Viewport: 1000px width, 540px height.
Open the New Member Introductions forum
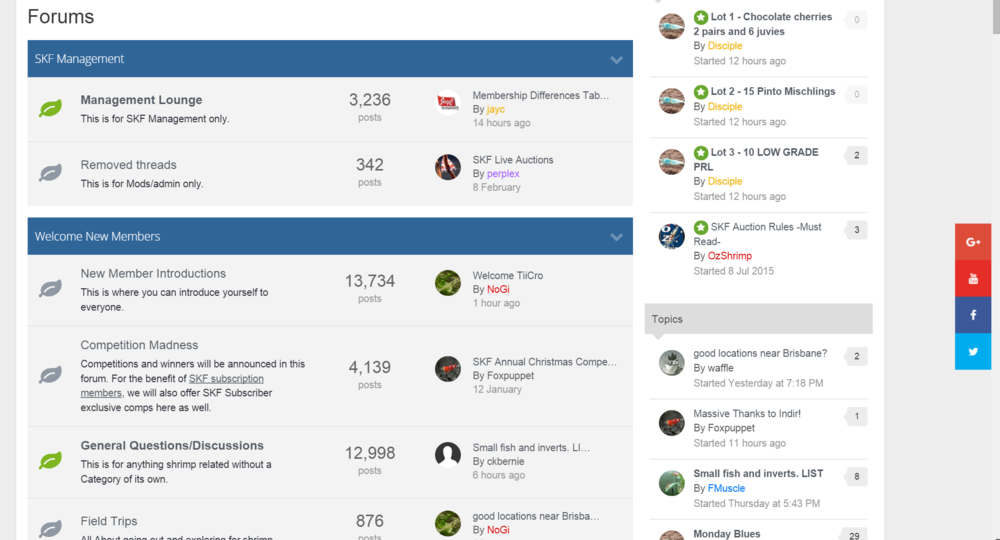point(153,274)
